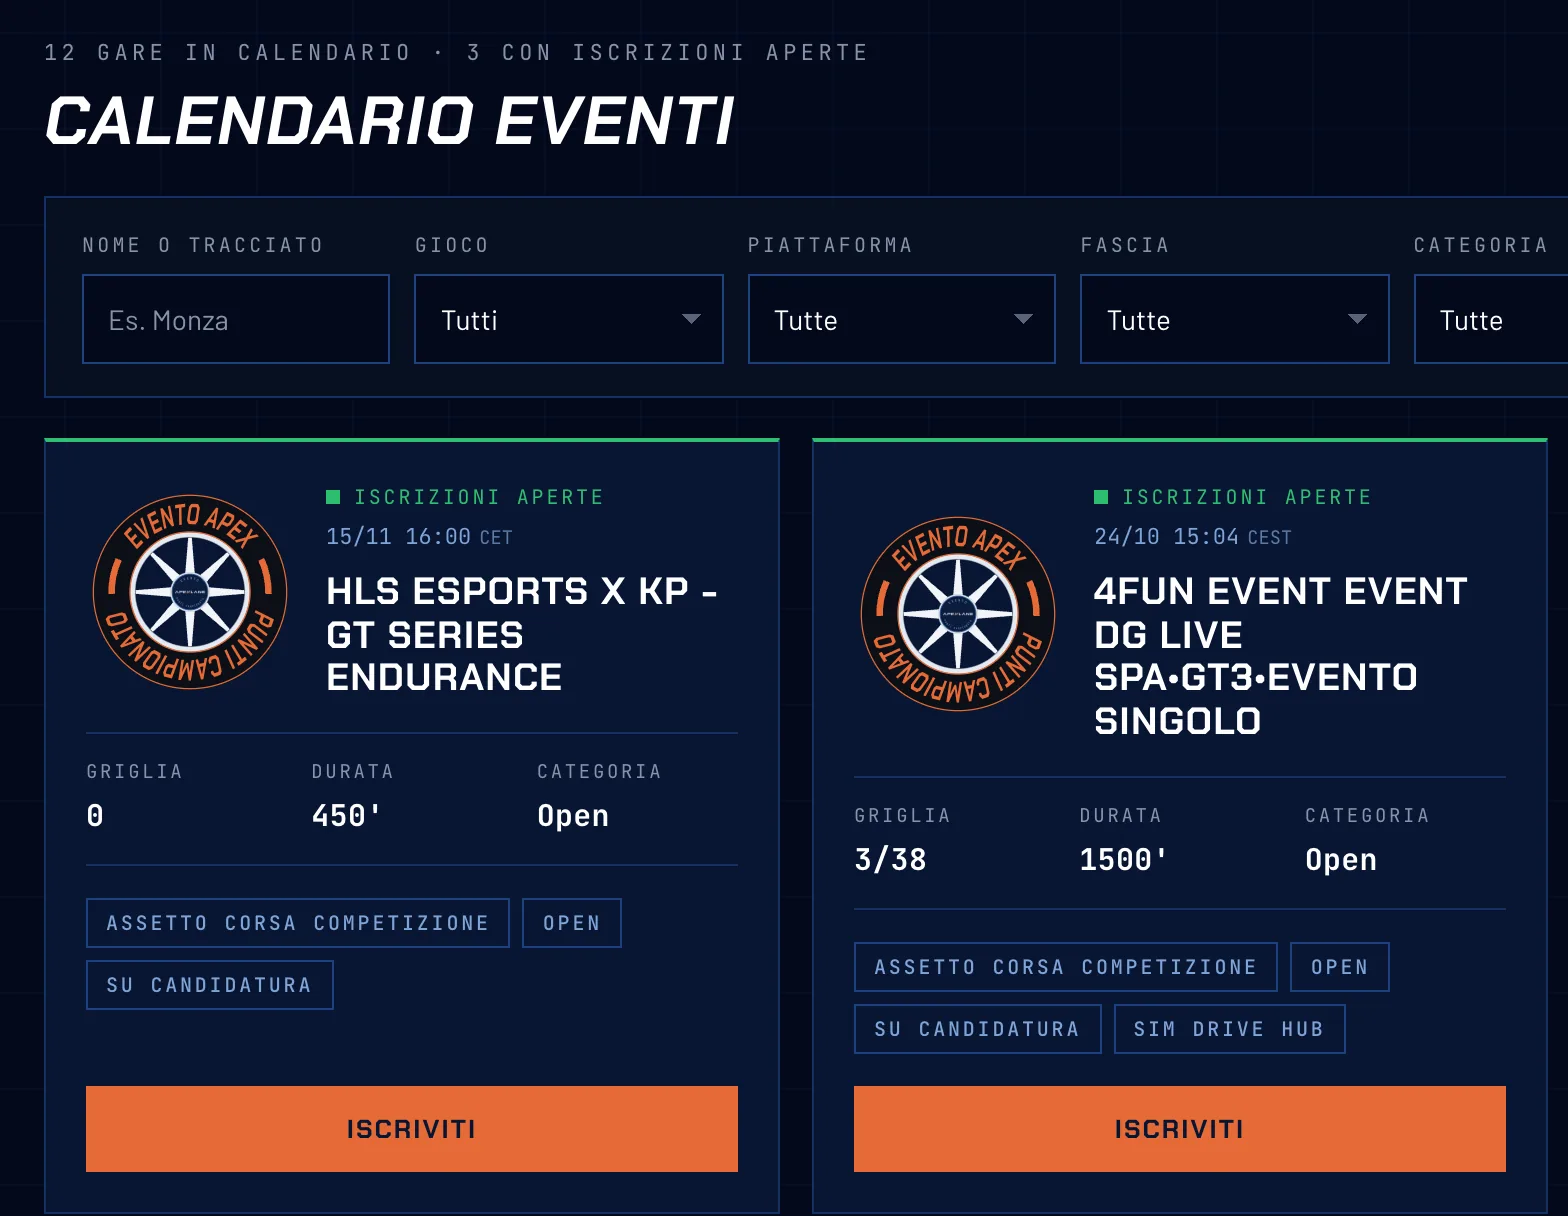Click the 3/38 grid value

891,860
